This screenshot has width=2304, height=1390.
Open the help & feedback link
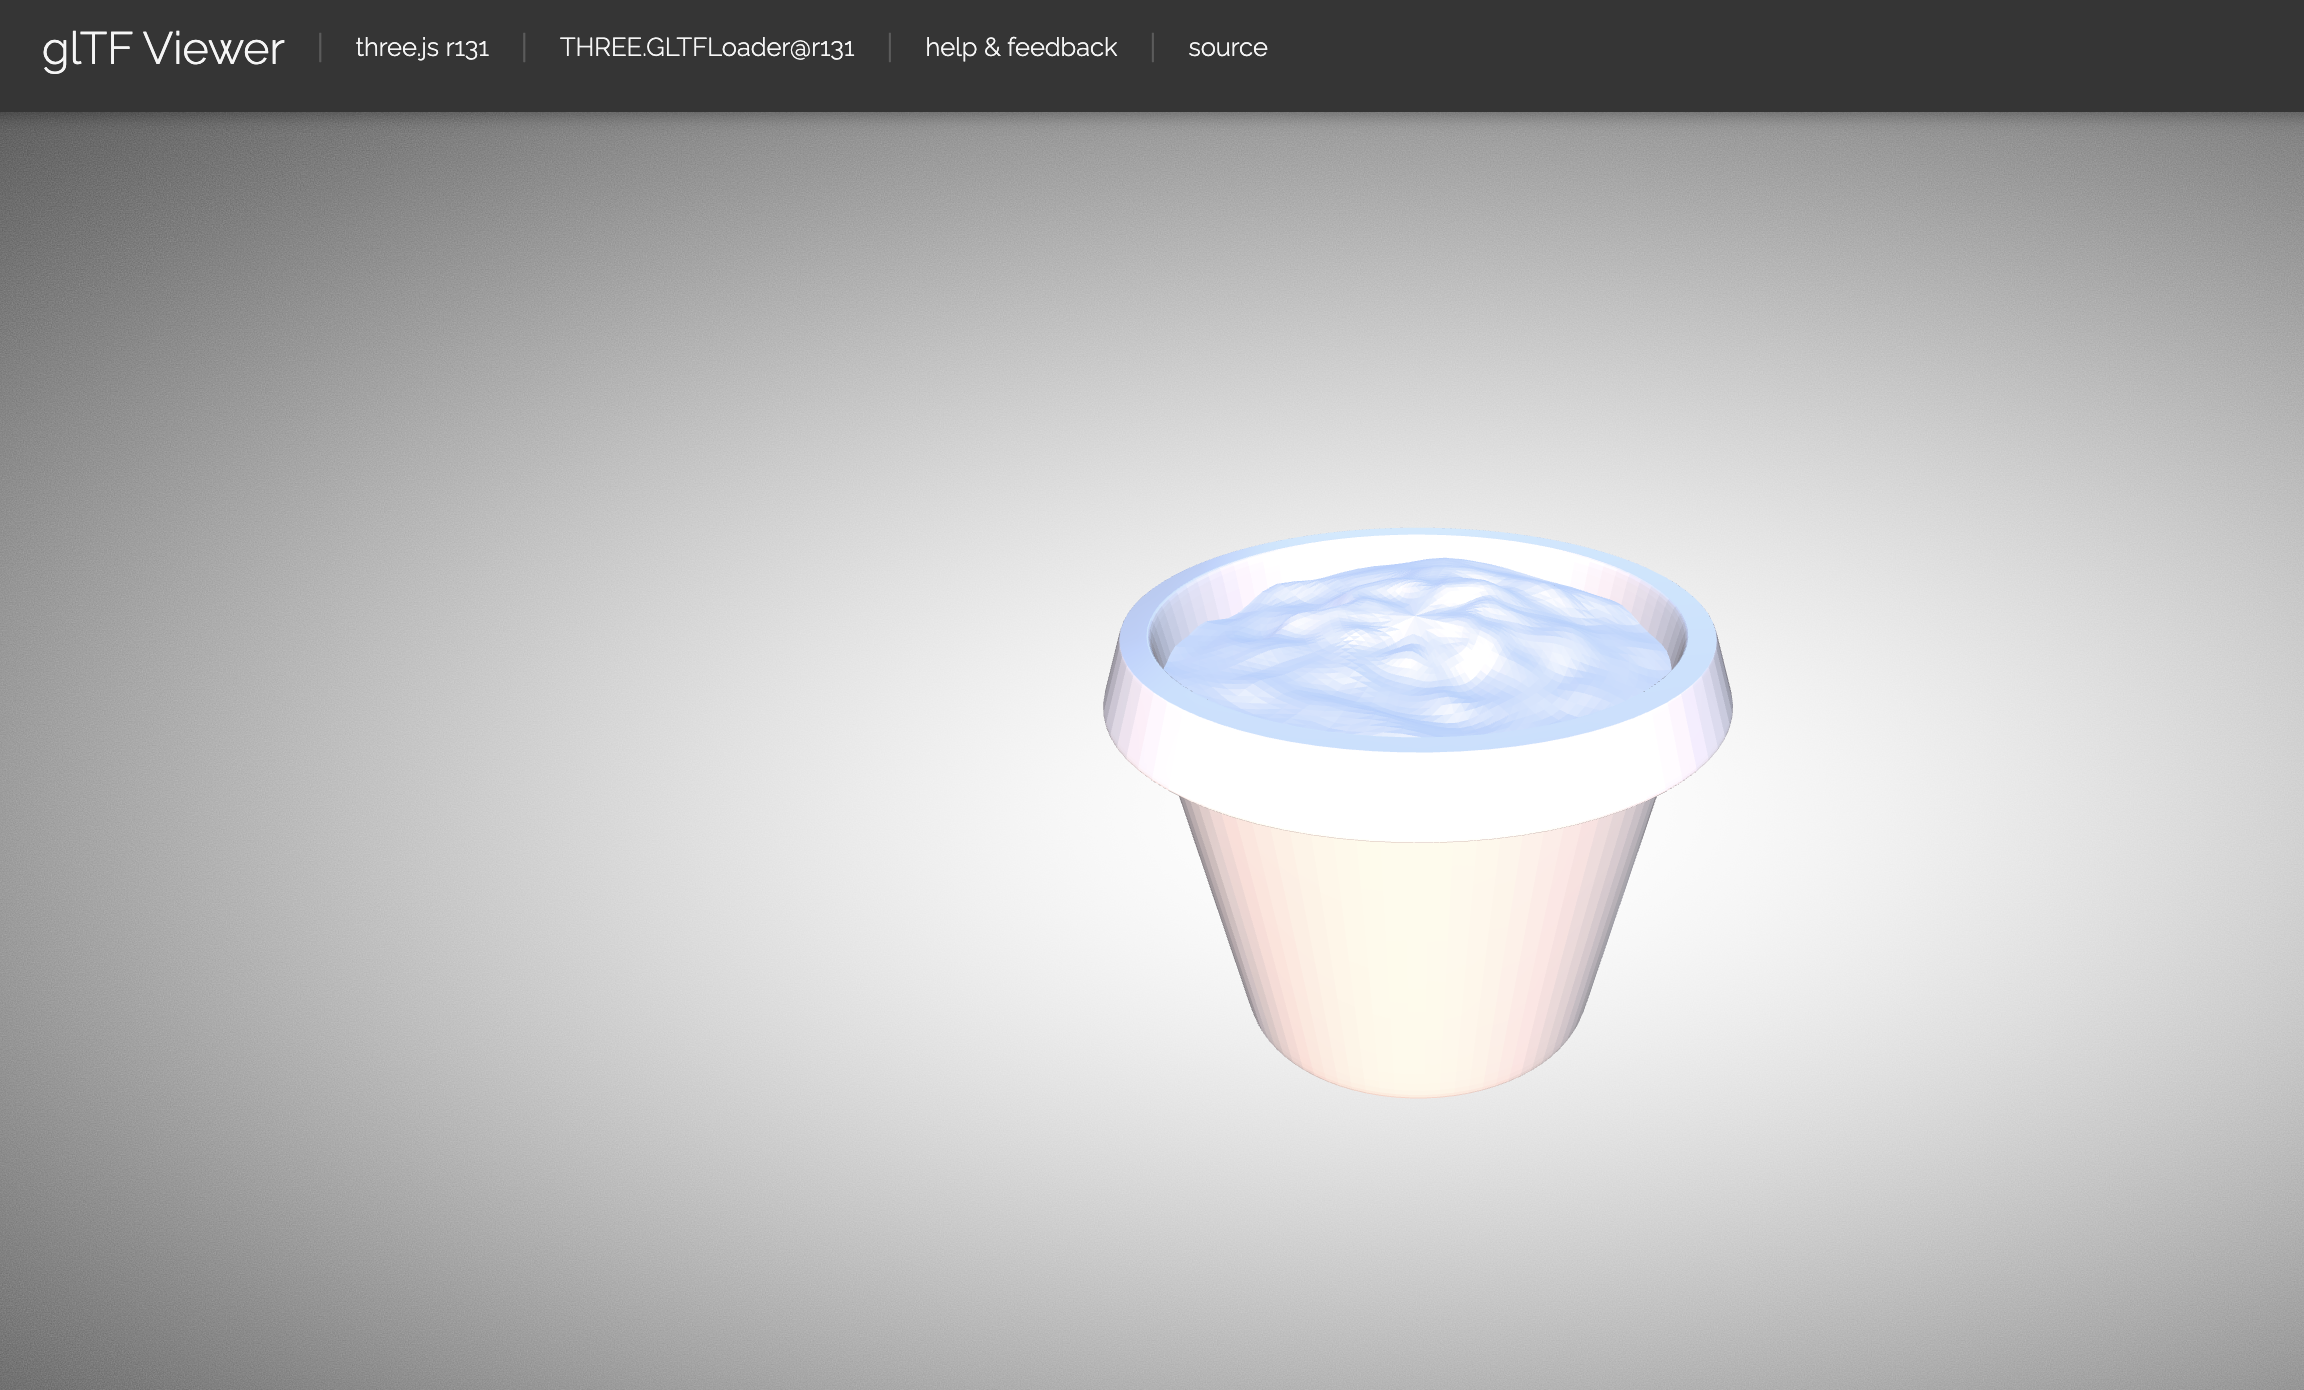pos(1021,47)
